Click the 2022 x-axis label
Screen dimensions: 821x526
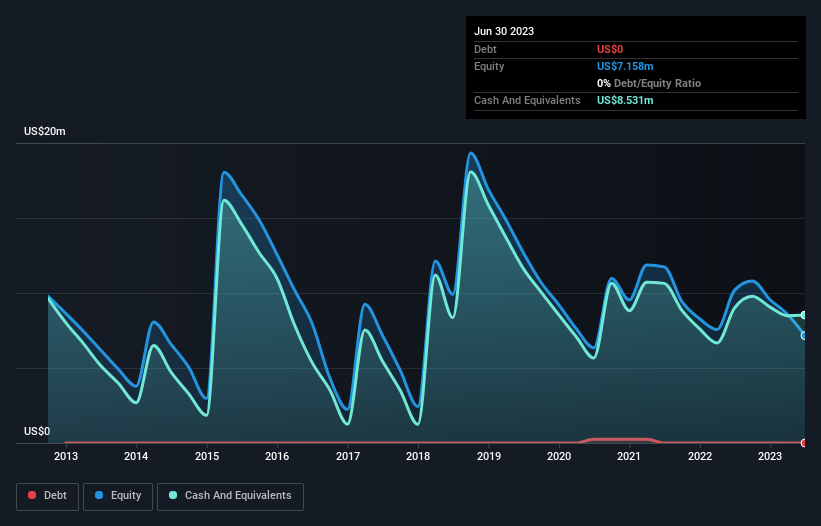(x=700, y=456)
